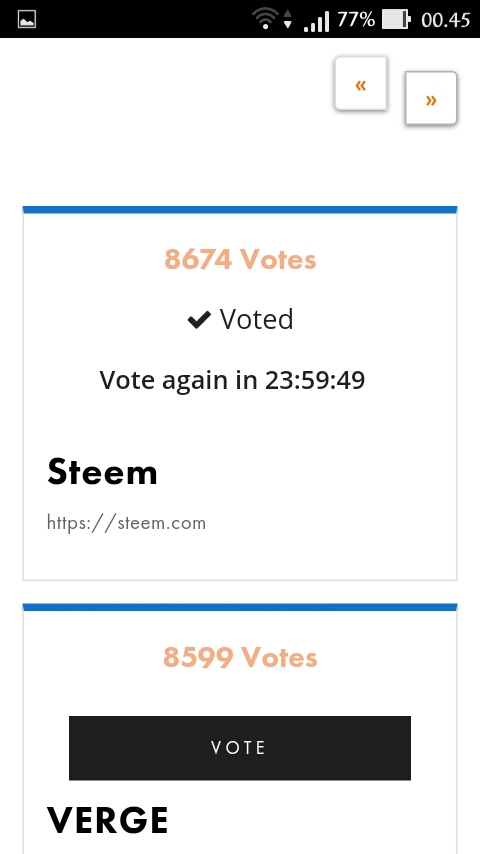This screenshot has height=854, width=480.
Task: Tap the 00.45 clock in status bar
Action: point(446,20)
